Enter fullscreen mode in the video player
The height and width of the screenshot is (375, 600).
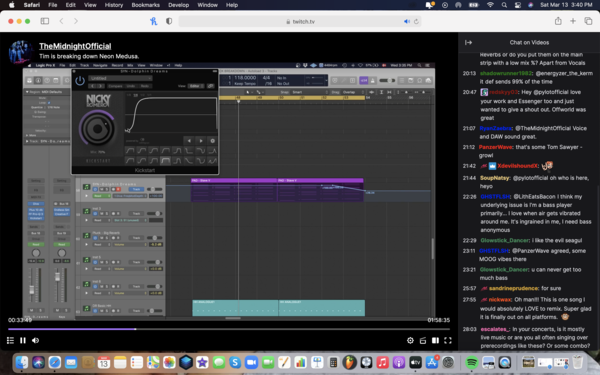pyautogui.click(x=448, y=340)
